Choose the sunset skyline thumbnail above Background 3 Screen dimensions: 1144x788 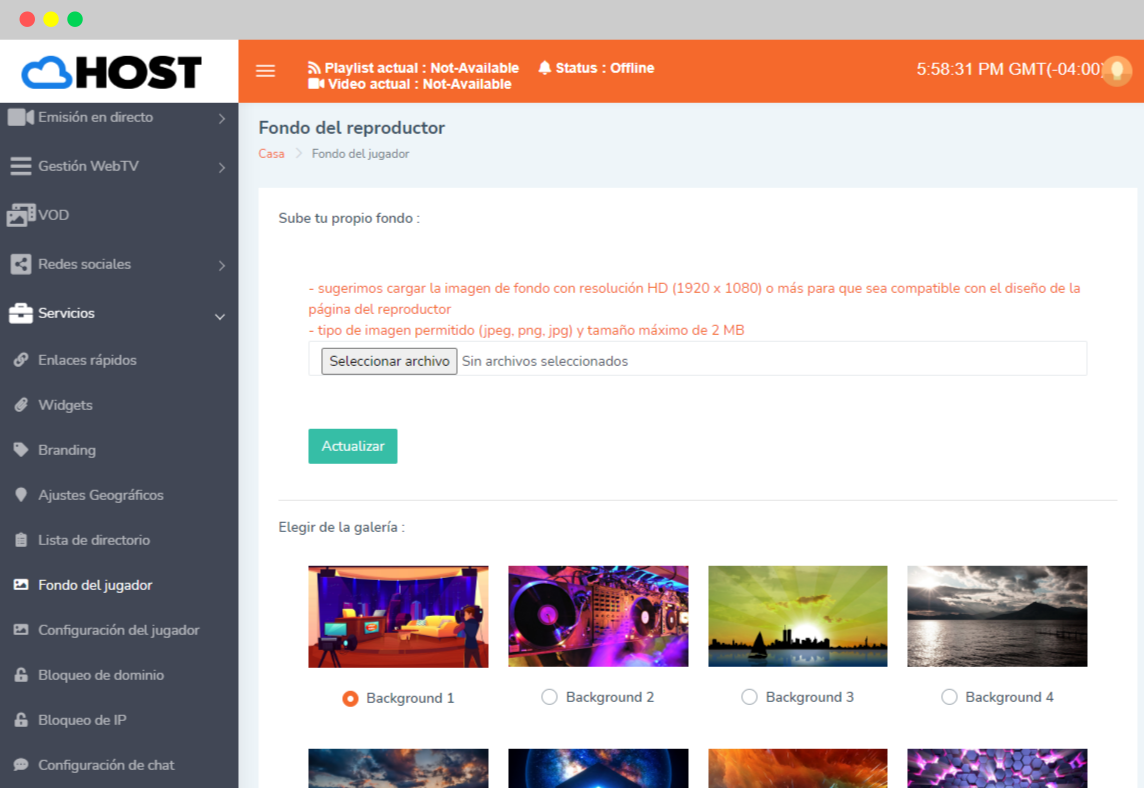(x=798, y=617)
